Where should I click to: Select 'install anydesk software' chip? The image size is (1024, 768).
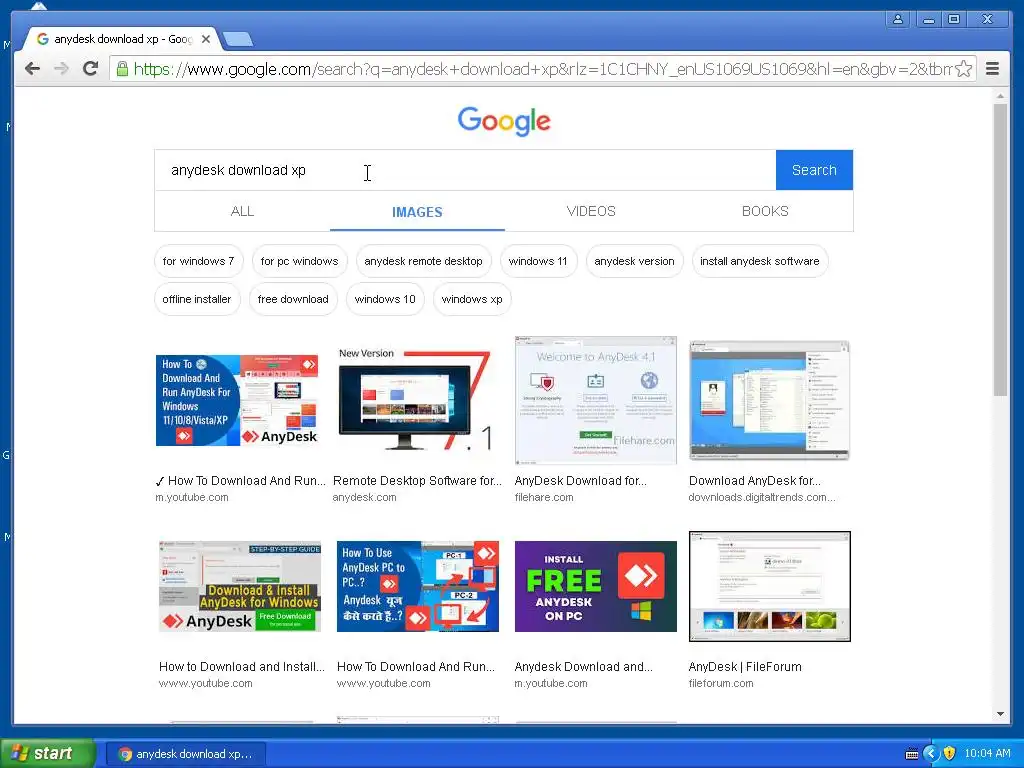[x=760, y=261]
